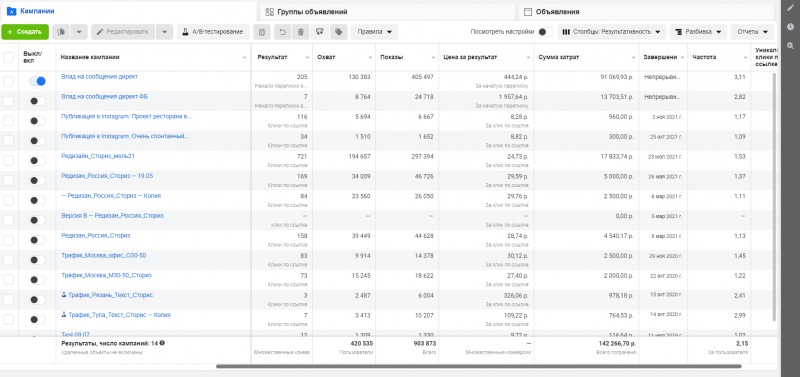Click the 'Цена за результат' column header
Screen dimensions: 800x377
point(486,57)
